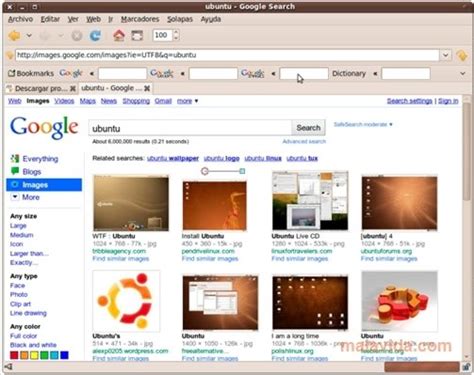Click the Web link in Google navigation
Viewport: 474px width, 375px height.
coord(15,101)
